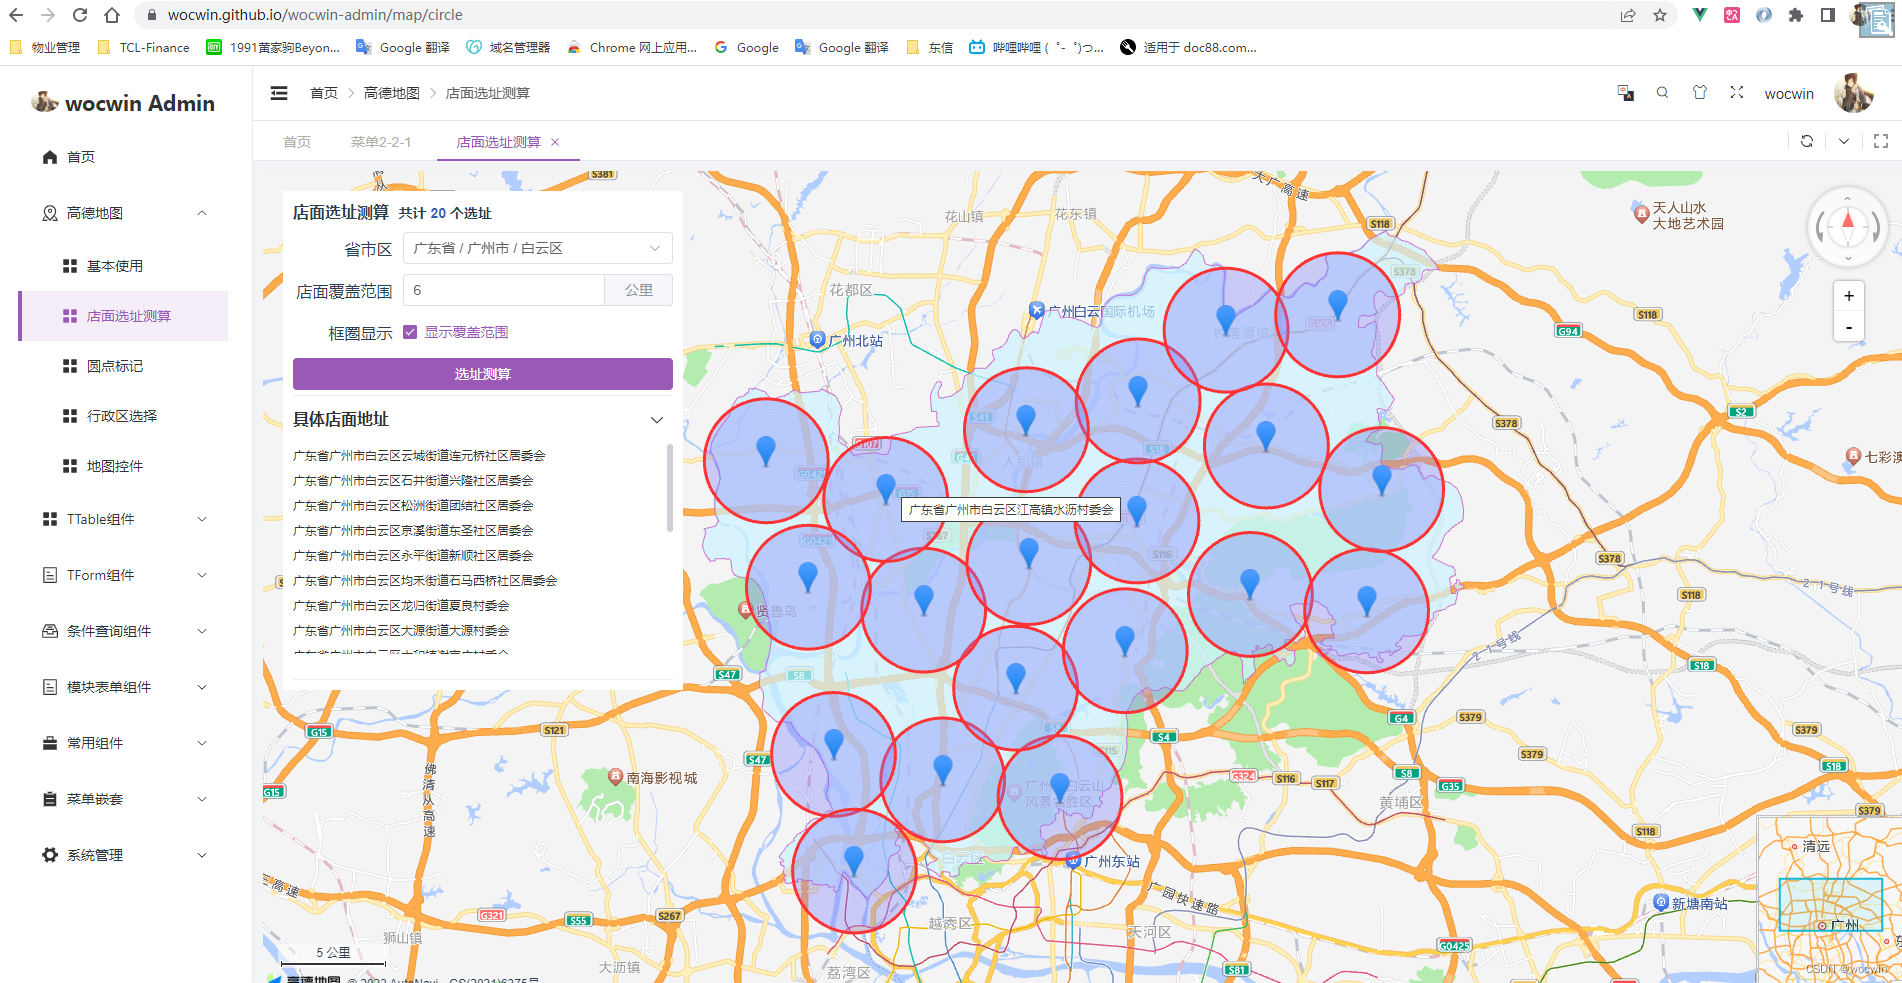Open the 省市区 cascader dropdown
This screenshot has height=983, width=1902.
click(538, 248)
